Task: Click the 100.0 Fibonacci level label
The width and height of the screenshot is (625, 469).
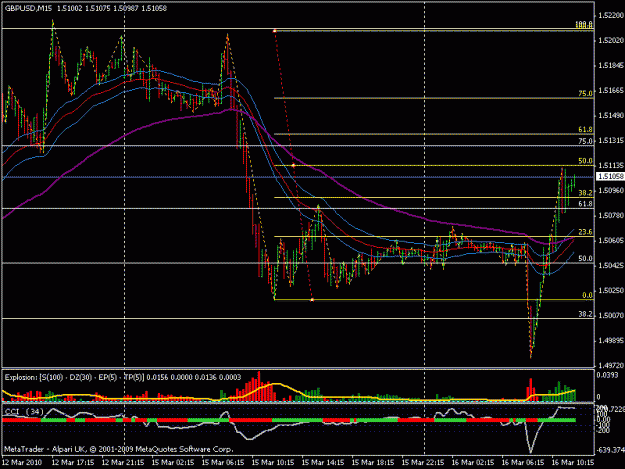Action: click(584, 25)
